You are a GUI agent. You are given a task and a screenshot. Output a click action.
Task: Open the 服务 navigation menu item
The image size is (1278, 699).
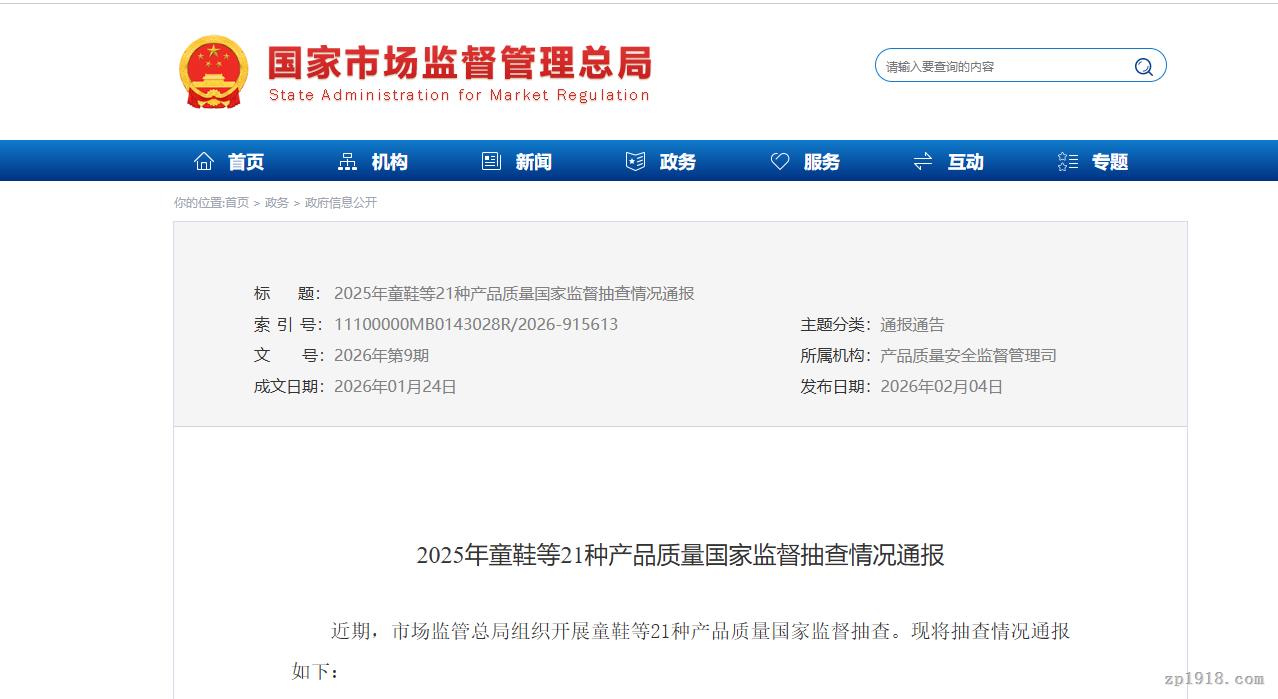[x=822, y=161]
